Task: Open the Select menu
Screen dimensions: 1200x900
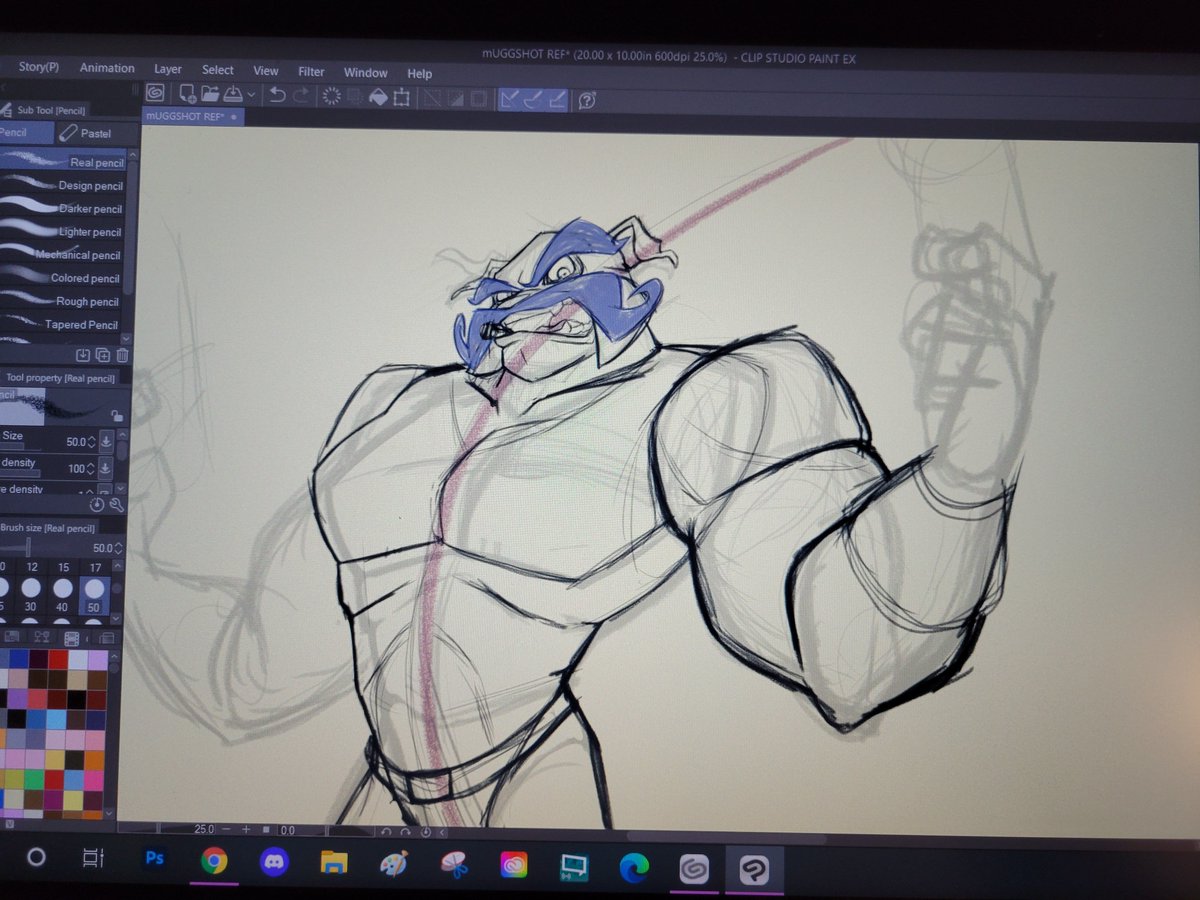Action: tap(218, 70)
